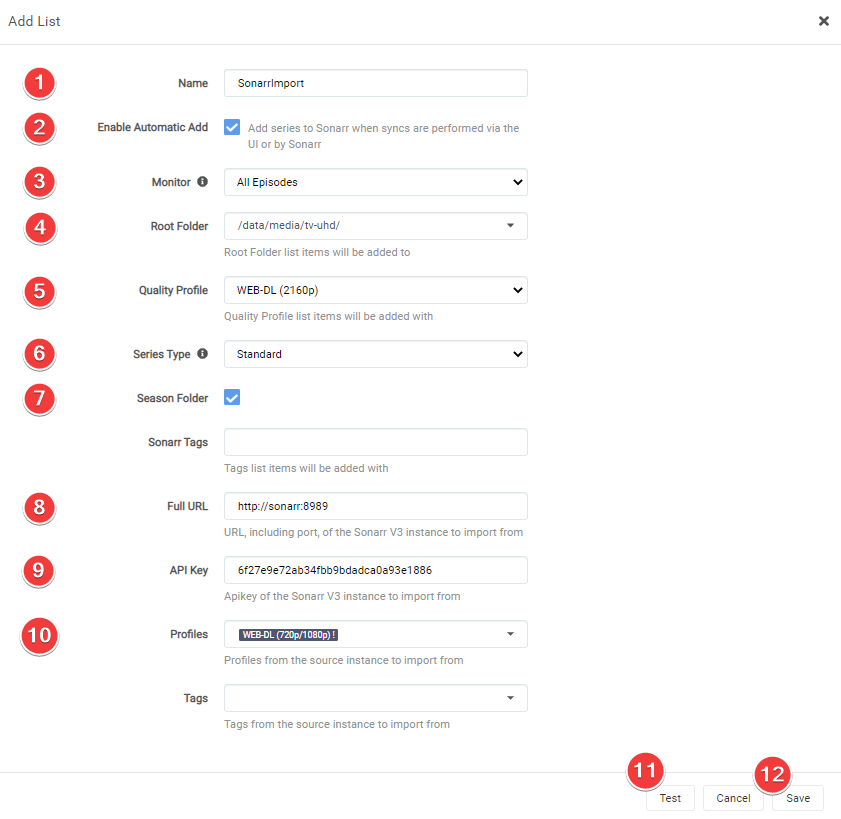Click the Root Folder label
The width and height of the screenshot is (841, 819).
179,226
